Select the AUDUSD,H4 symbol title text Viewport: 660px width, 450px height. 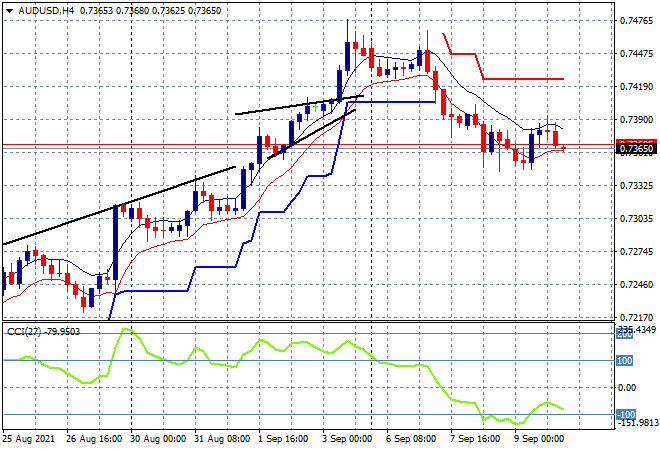pyautogui.click(x=46, y=11)
